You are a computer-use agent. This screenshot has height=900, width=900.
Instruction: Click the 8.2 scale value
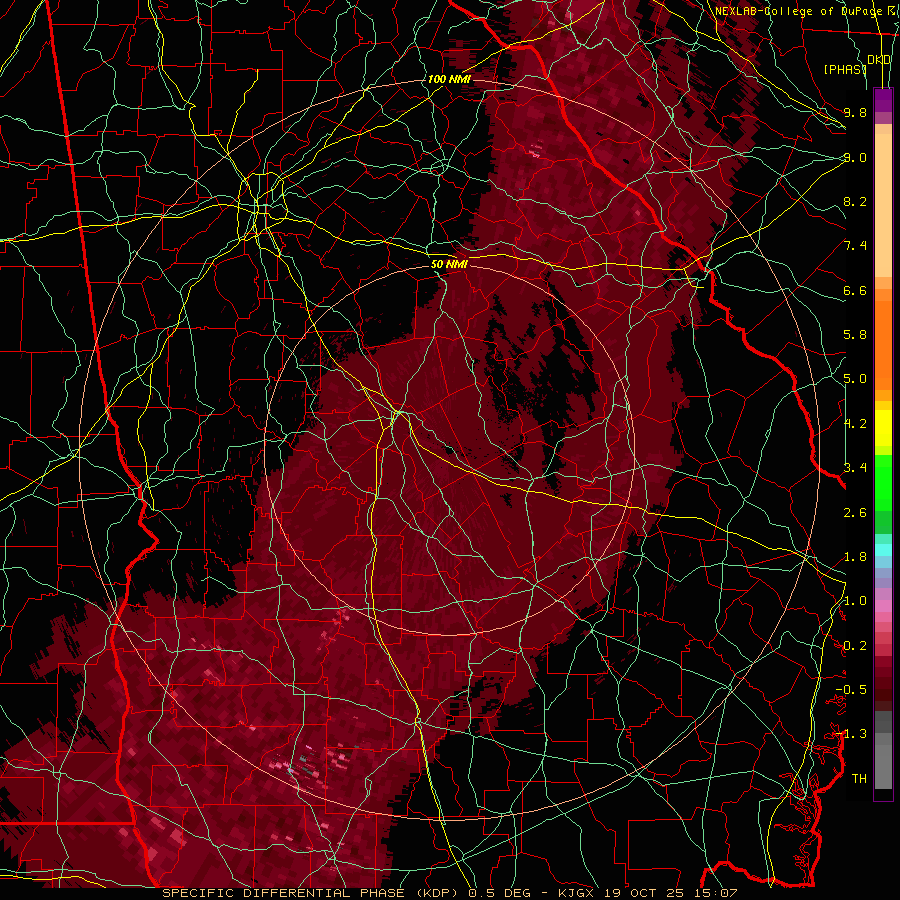click(855, 201)
